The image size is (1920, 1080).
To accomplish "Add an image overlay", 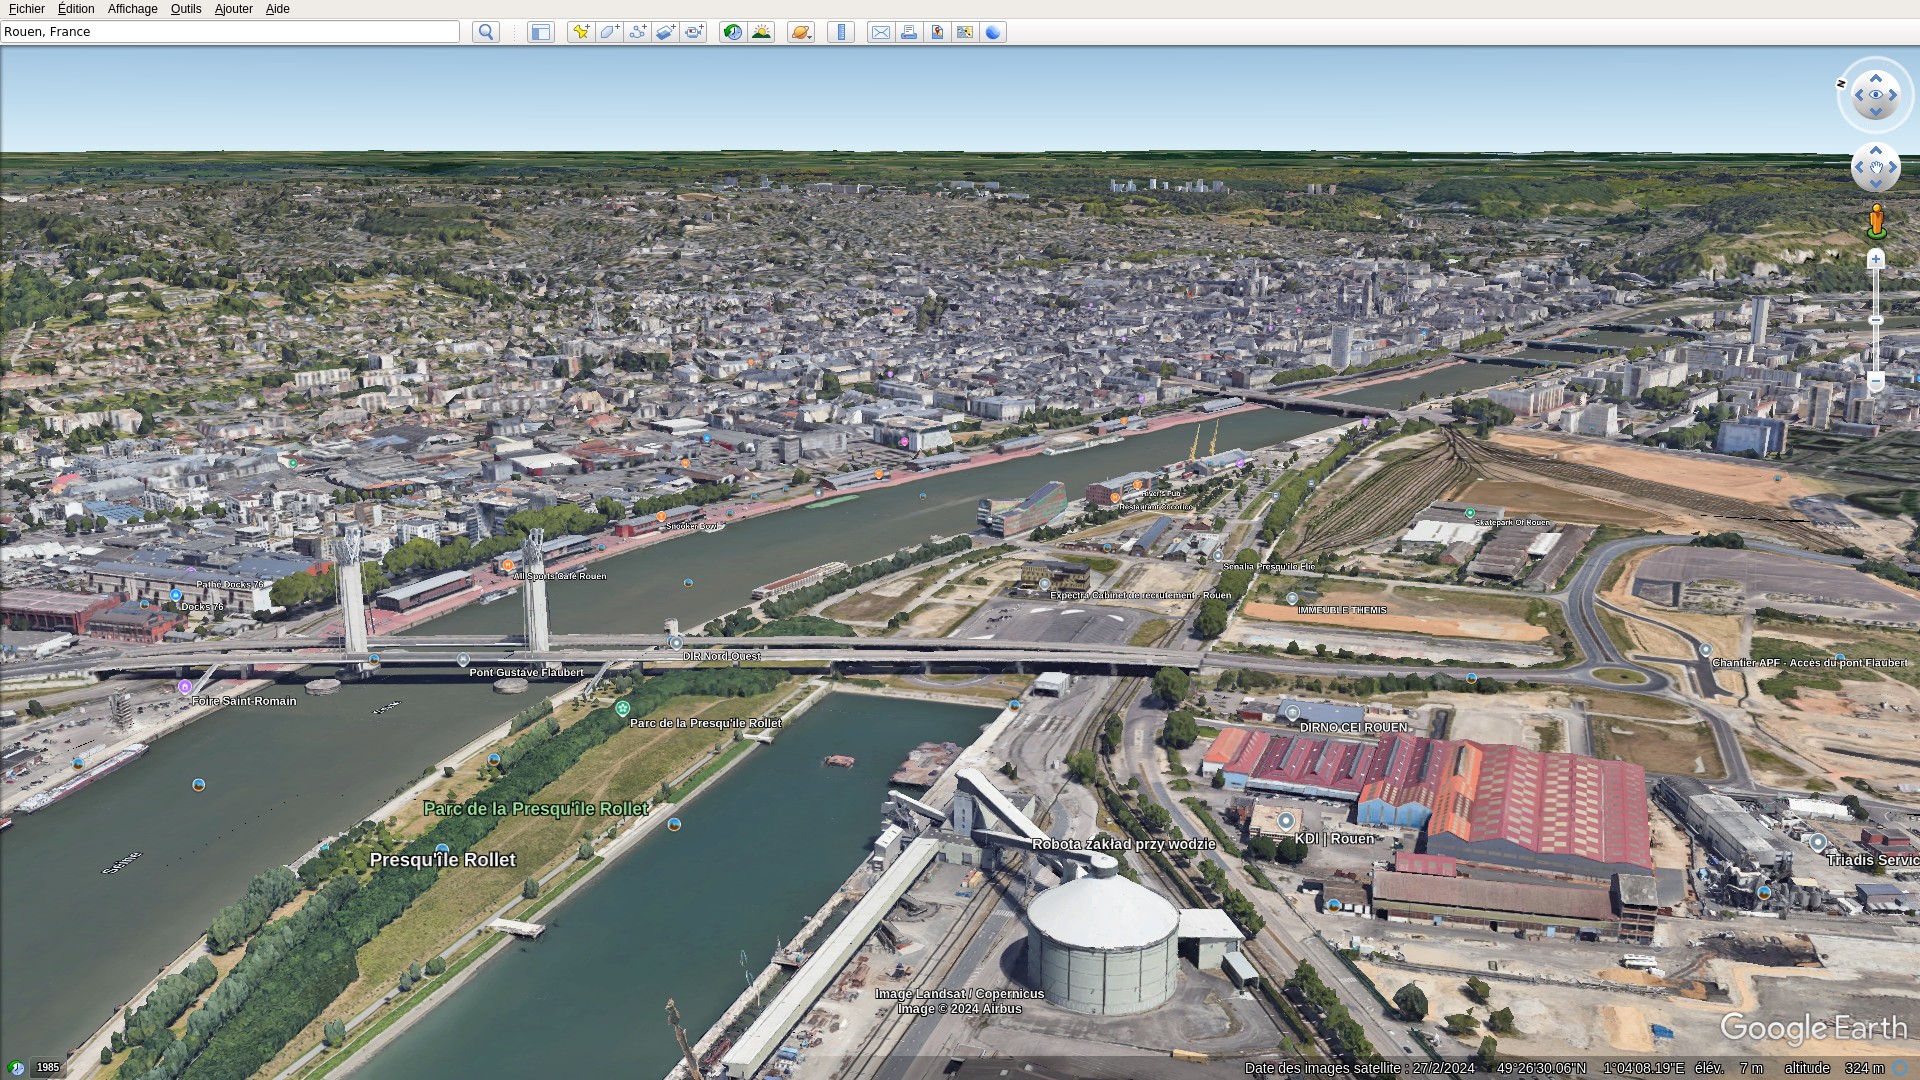I will tap(665, 32).
